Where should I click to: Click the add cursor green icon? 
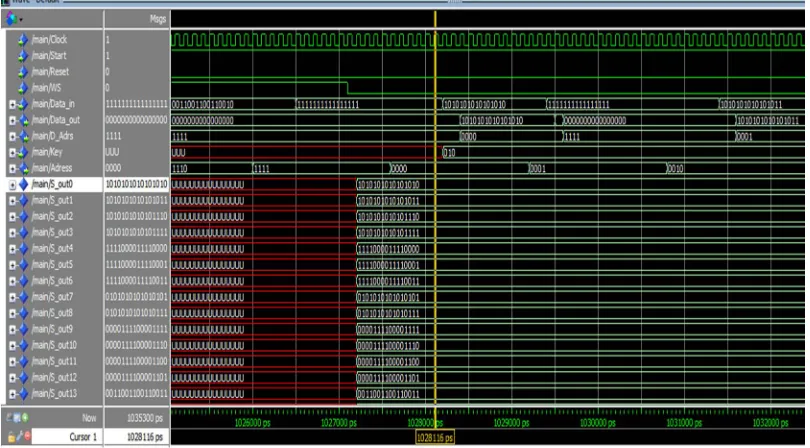[25, 417]
